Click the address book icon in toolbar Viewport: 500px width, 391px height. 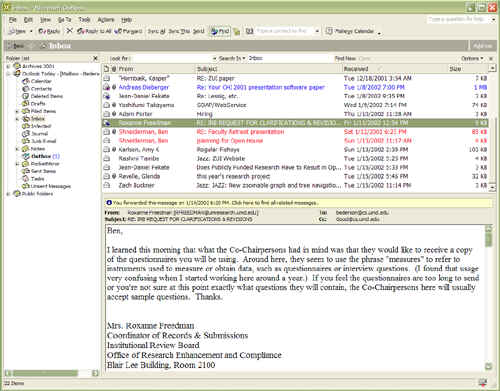coord(249,31)
